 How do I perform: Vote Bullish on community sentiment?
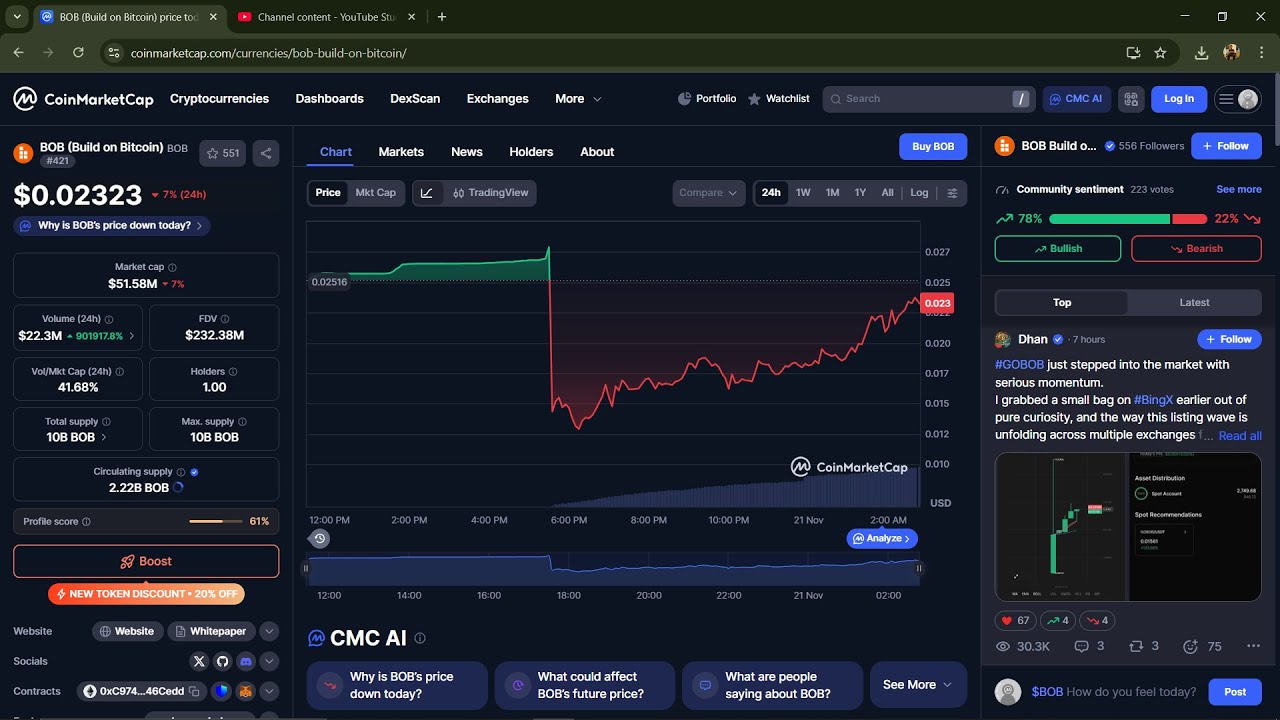point(1058,249)
